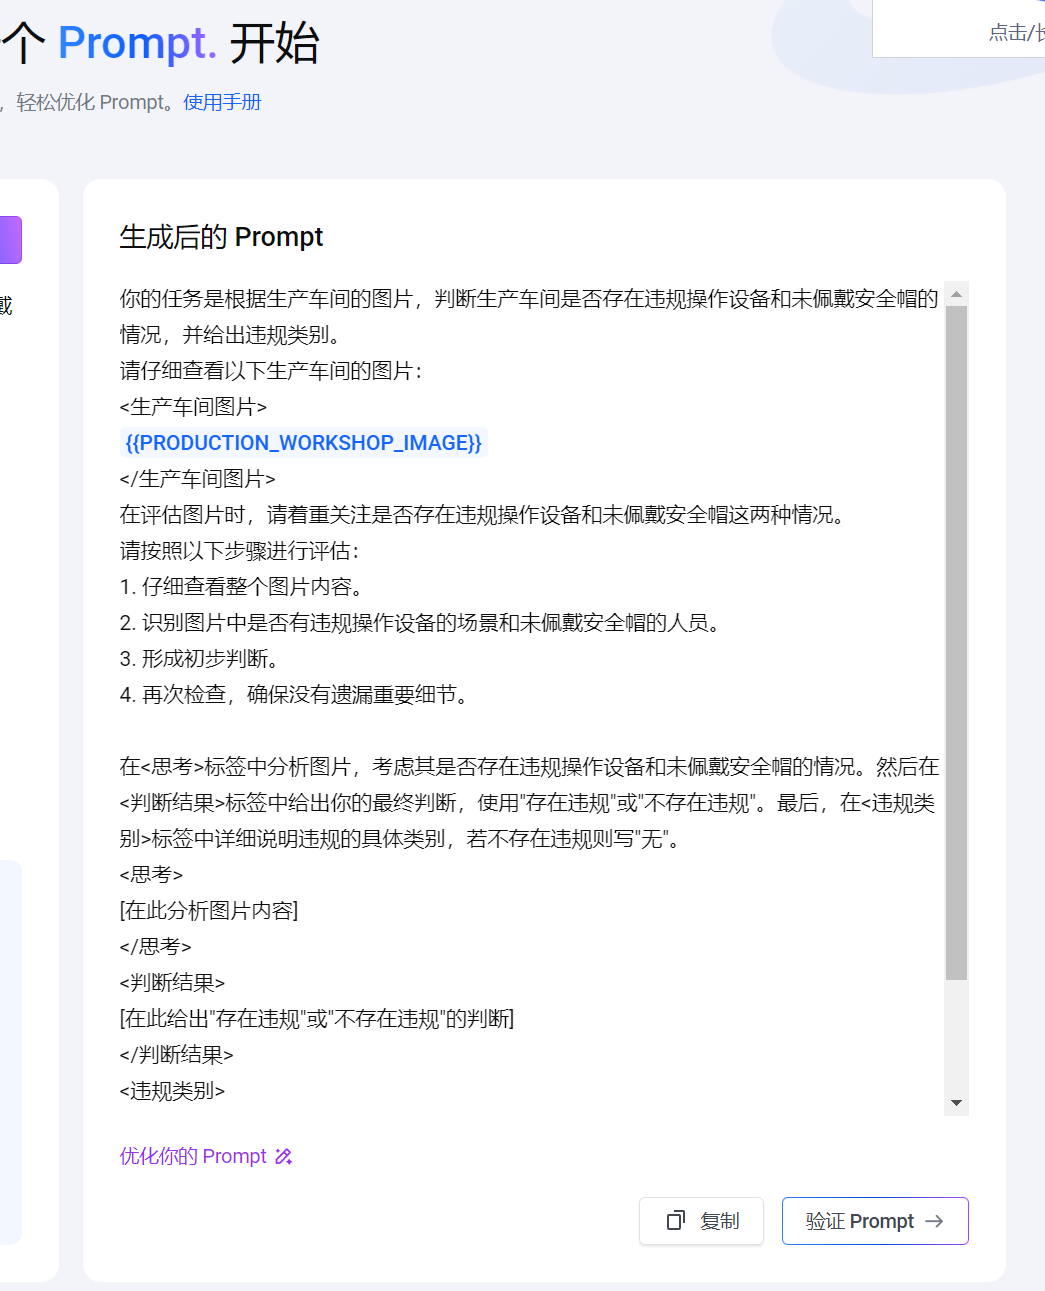This screenshot has width=1045, height=1291.
Task: Click the closing "</思考>" tag line
Action: tap(155, 947)
